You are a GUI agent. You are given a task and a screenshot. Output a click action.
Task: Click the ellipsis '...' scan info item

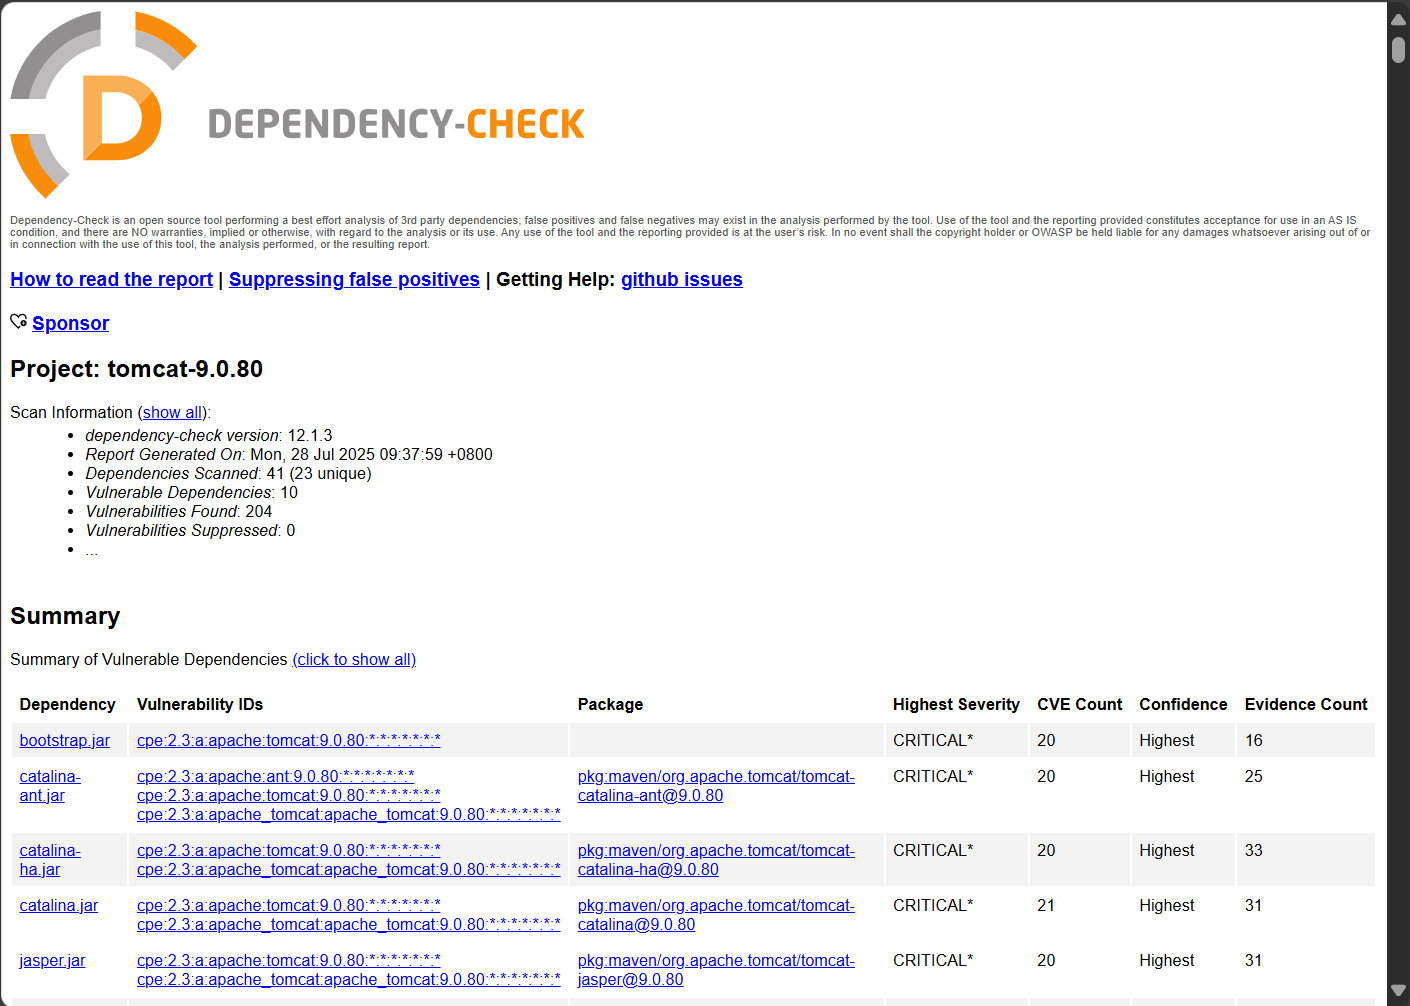(92, 550)
